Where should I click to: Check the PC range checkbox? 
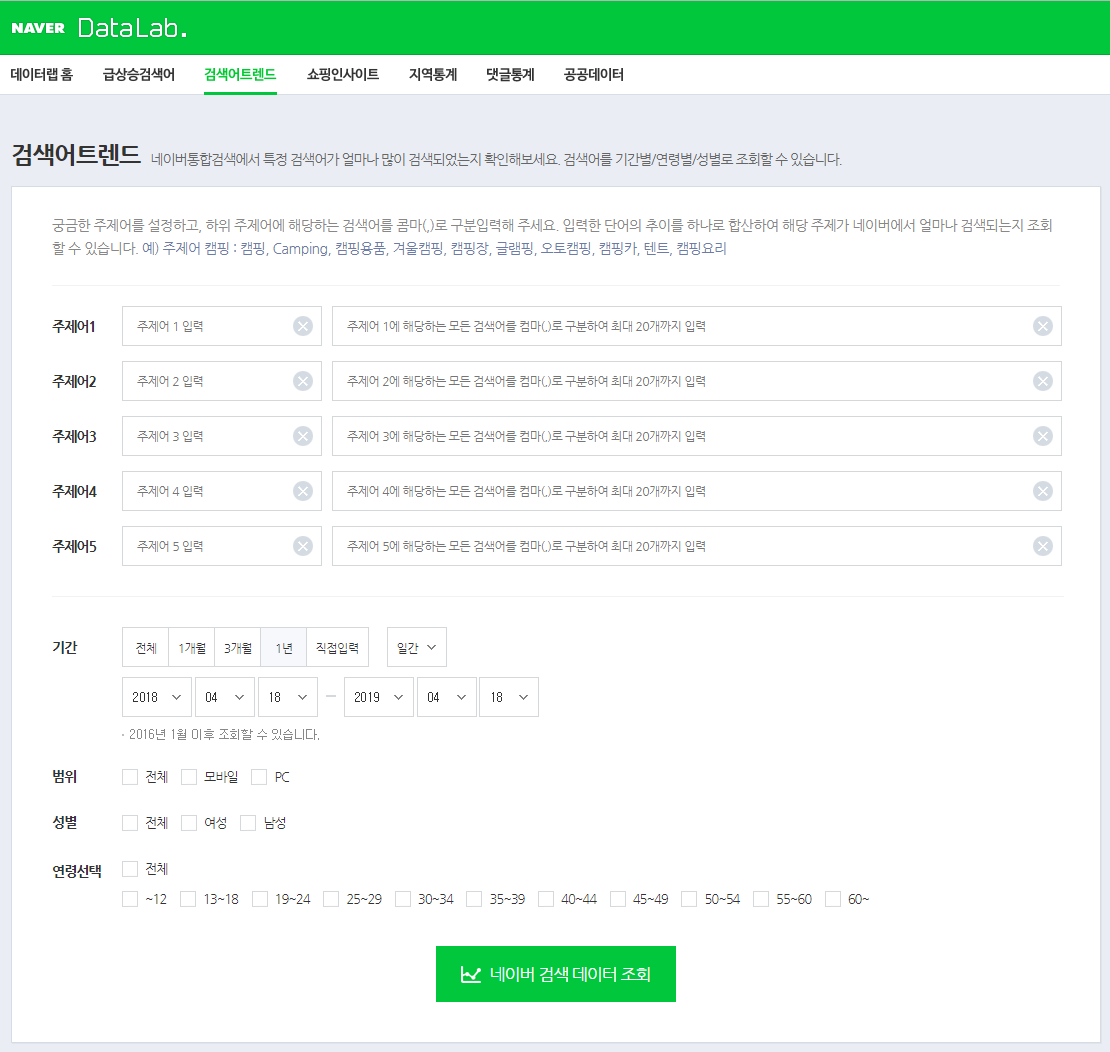tap(259, 777)
